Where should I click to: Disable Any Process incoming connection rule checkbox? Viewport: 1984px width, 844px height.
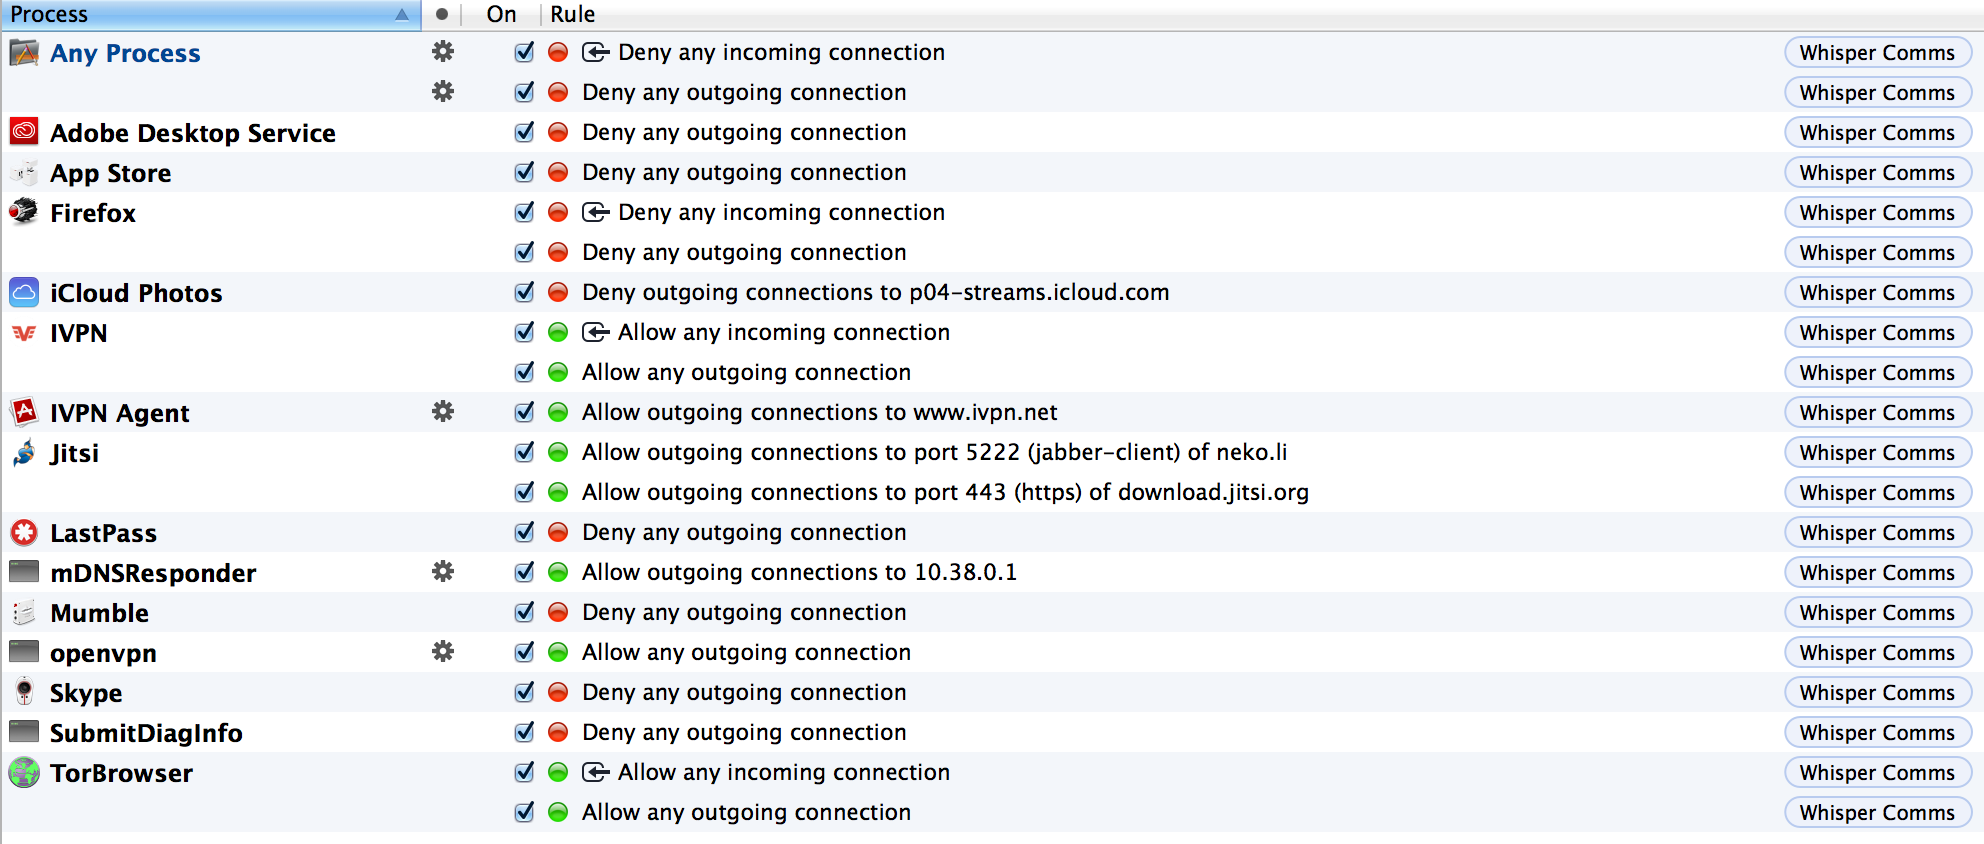coord(524,52)
